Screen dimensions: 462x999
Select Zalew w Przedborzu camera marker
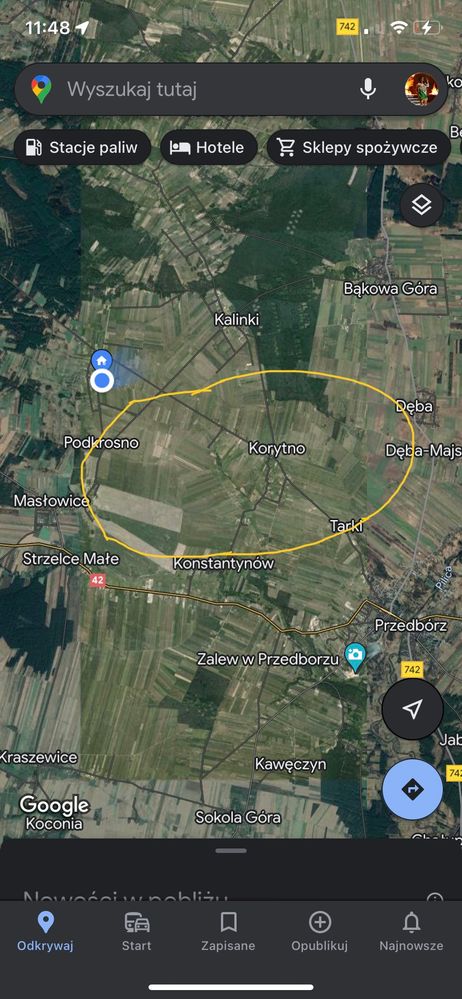tap(355, 656)
